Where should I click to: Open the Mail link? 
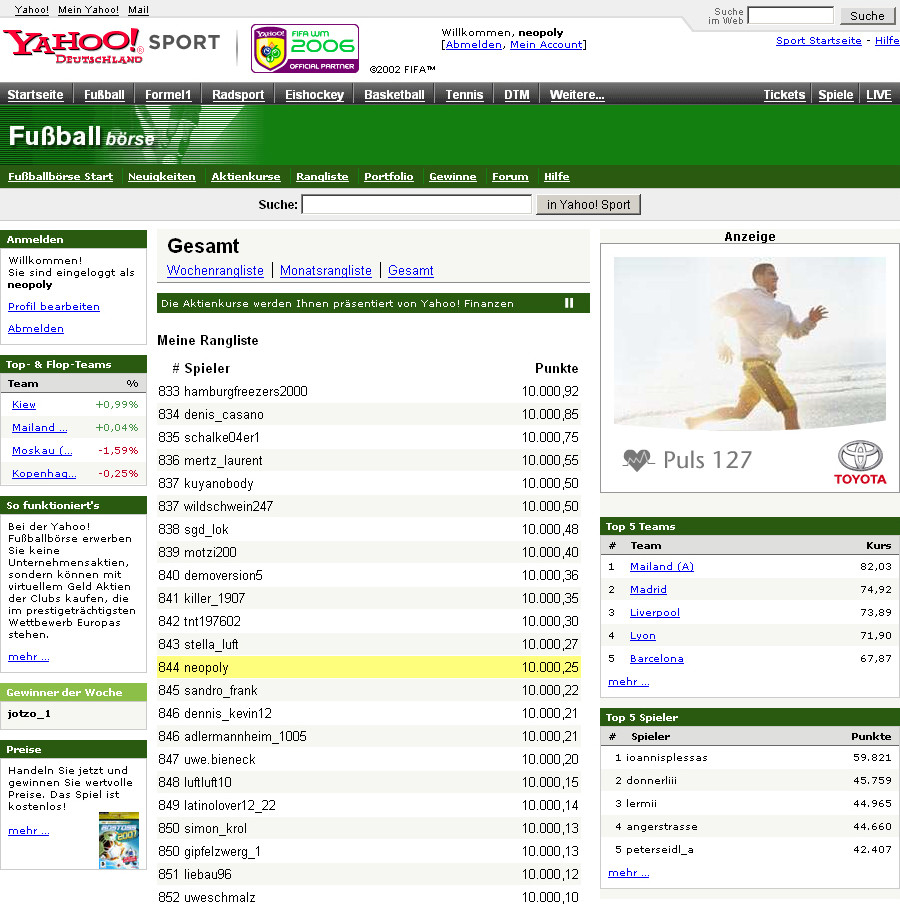click(x=138, y=10)
